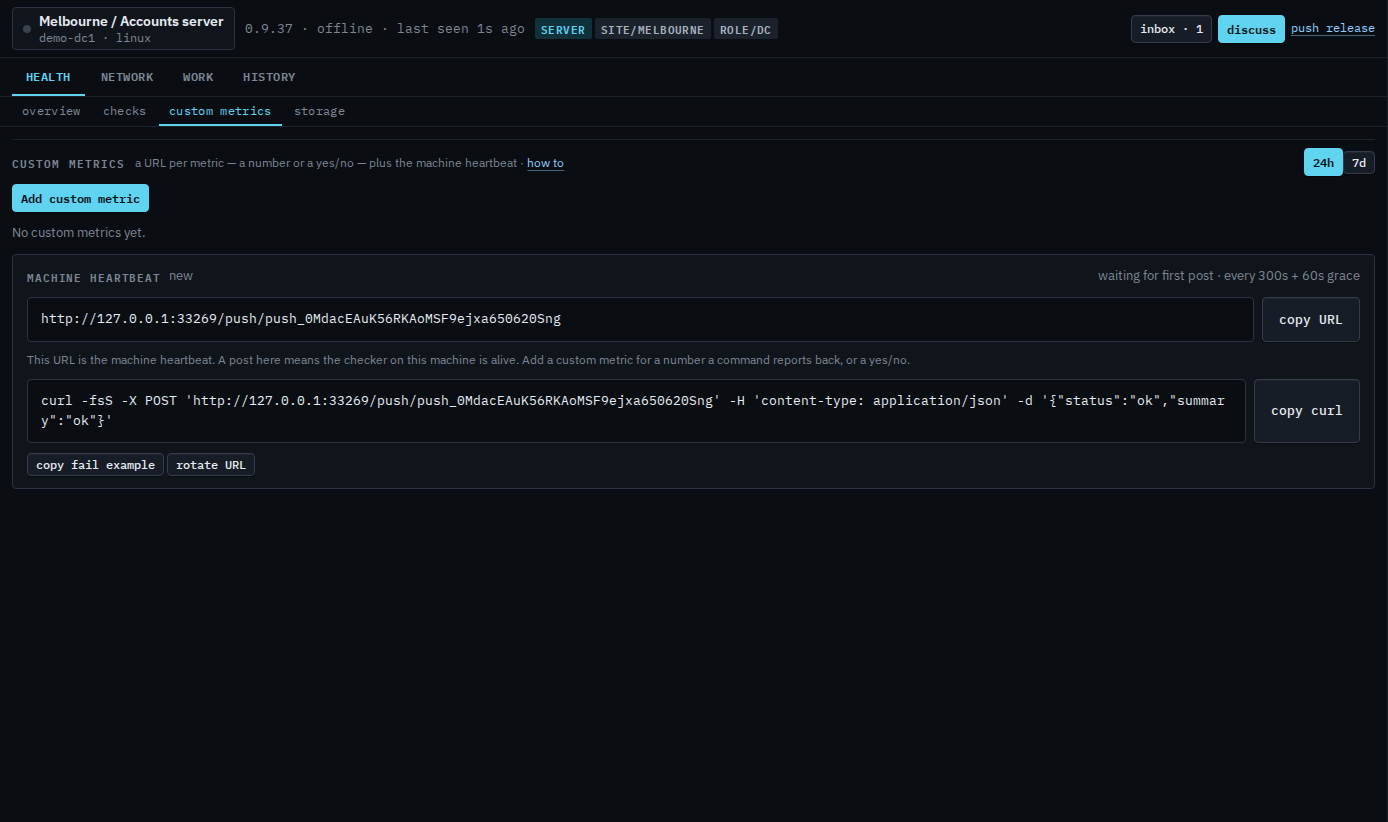Open the storage sub-tab
Screen dimensions: 1388x822
[x=319, y=111]
